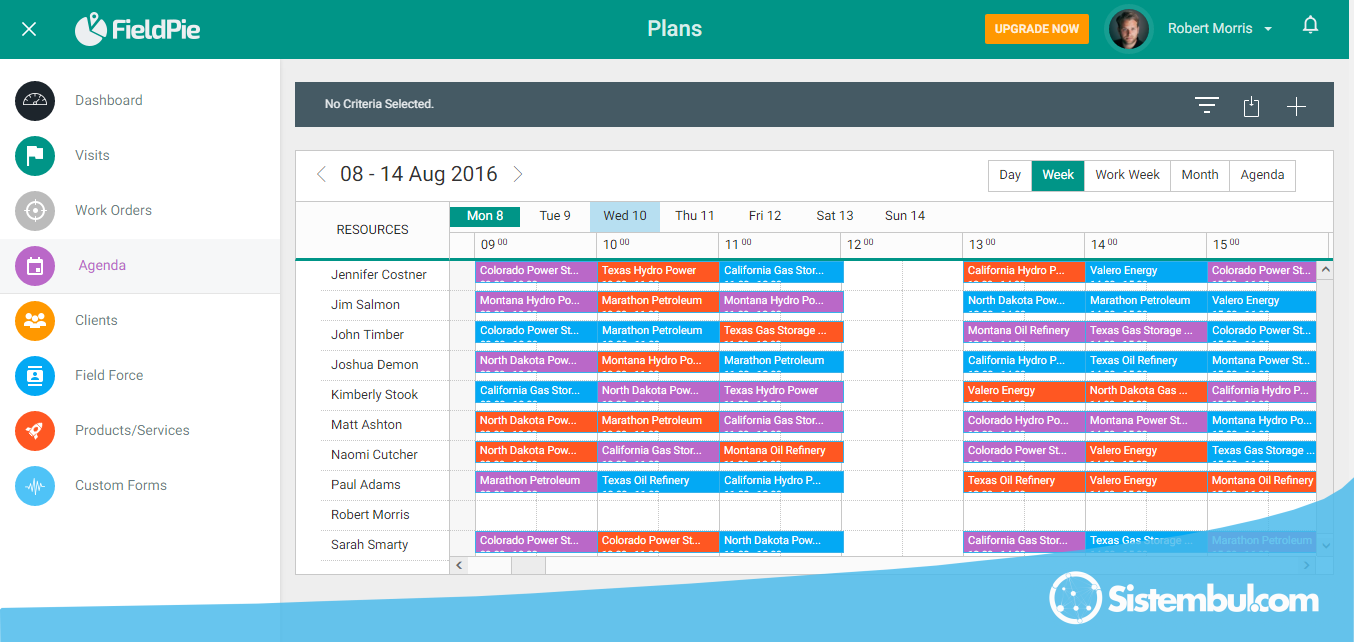The image size is (1354, 642).
Task: Click the UPGRADE NOW button
Action: [x=1037, y=29]
